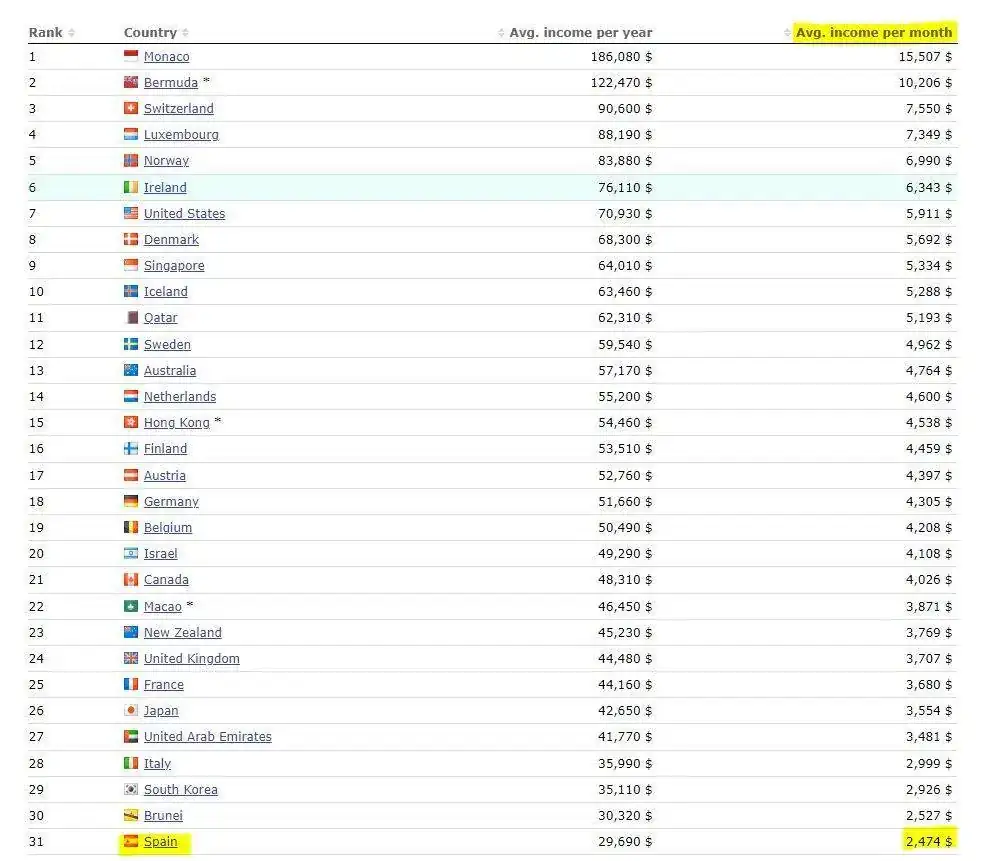
Task: Click the United States flag icon
Action: click(131, 214)
